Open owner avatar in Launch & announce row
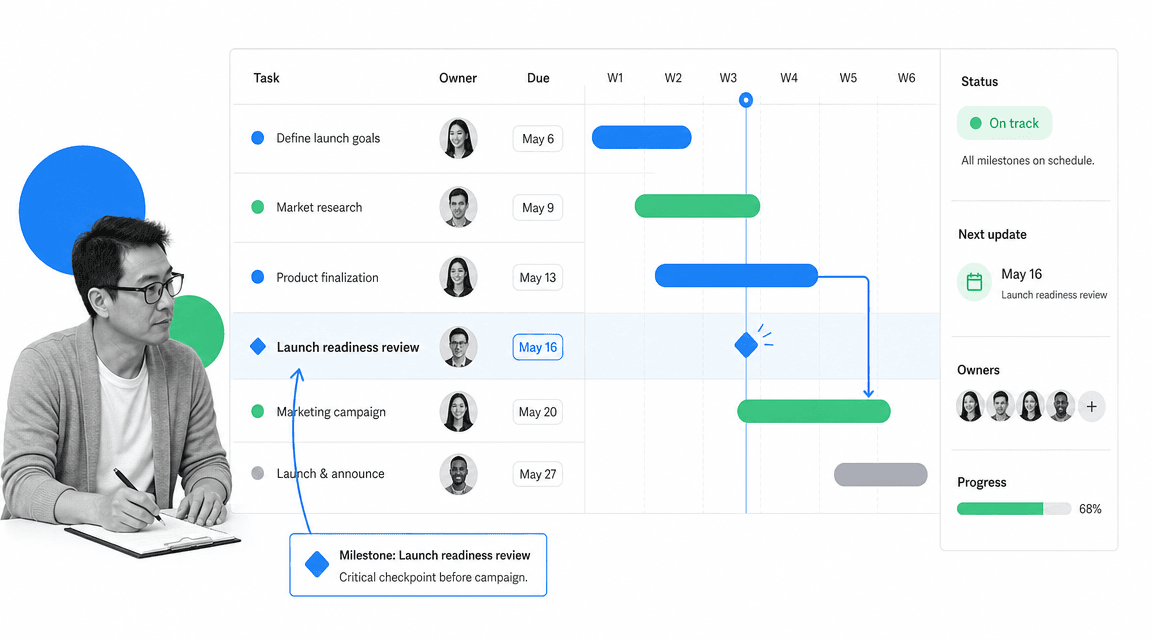Image resolution: width=1152 pixels, height=640 pixels. pyautogui.click(x=458, y=474)
